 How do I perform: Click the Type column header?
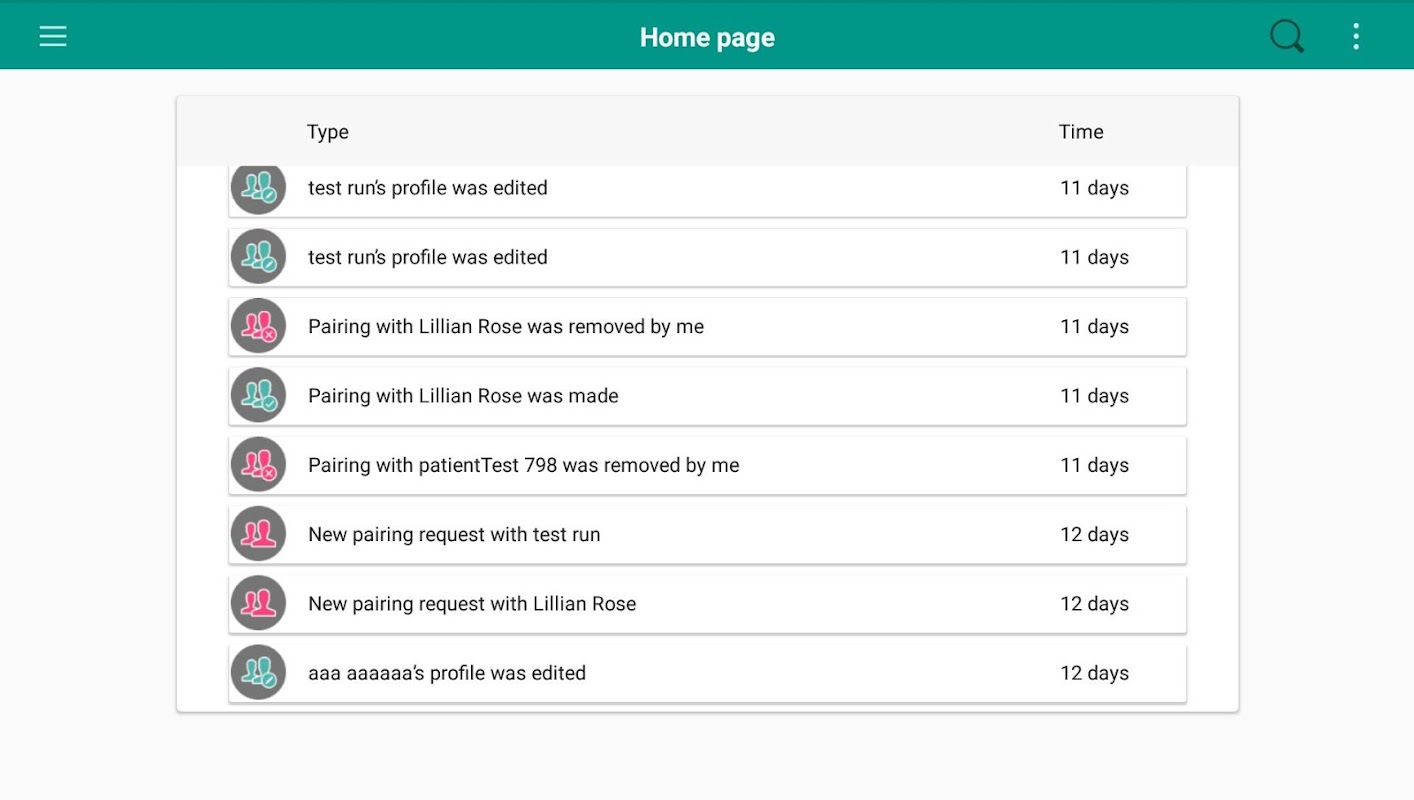coord(327,132)
